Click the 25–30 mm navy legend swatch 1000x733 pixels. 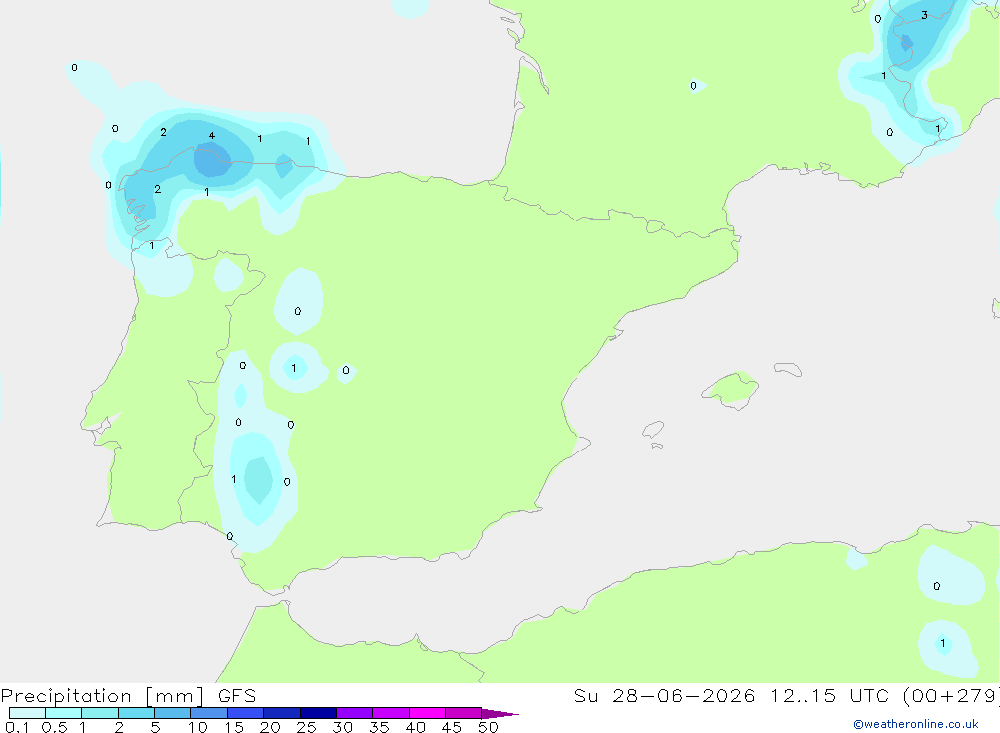click(318, 713)
